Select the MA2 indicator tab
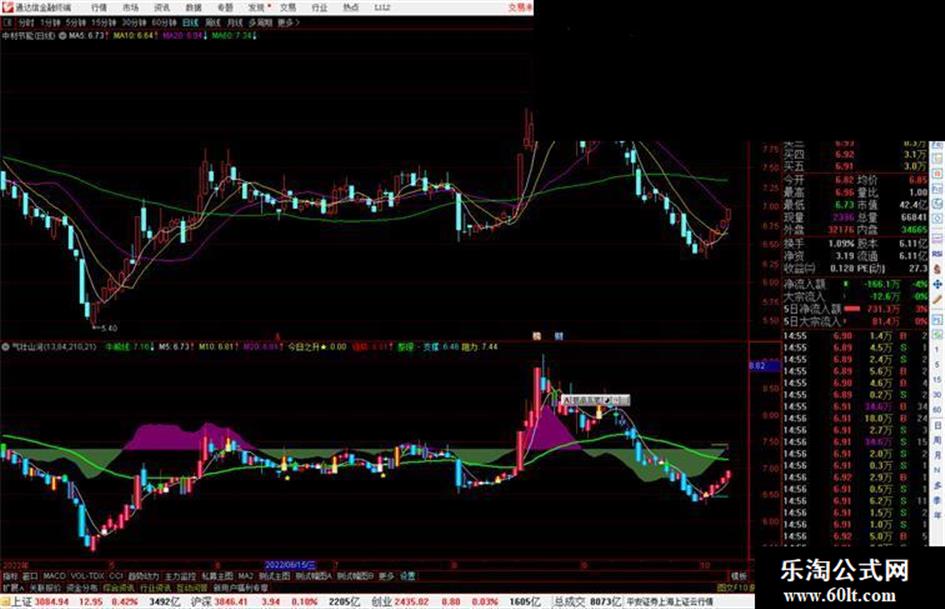Viewport: 945px width, 609px height. point(246,576)
